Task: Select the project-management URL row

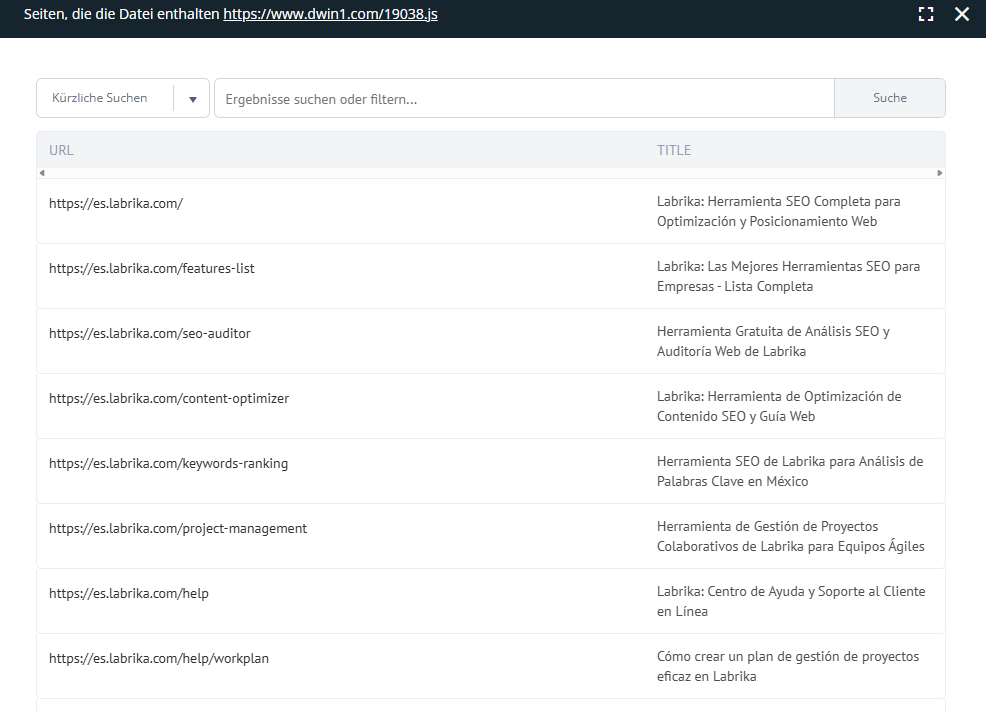Action: click(x=490, y=536)
